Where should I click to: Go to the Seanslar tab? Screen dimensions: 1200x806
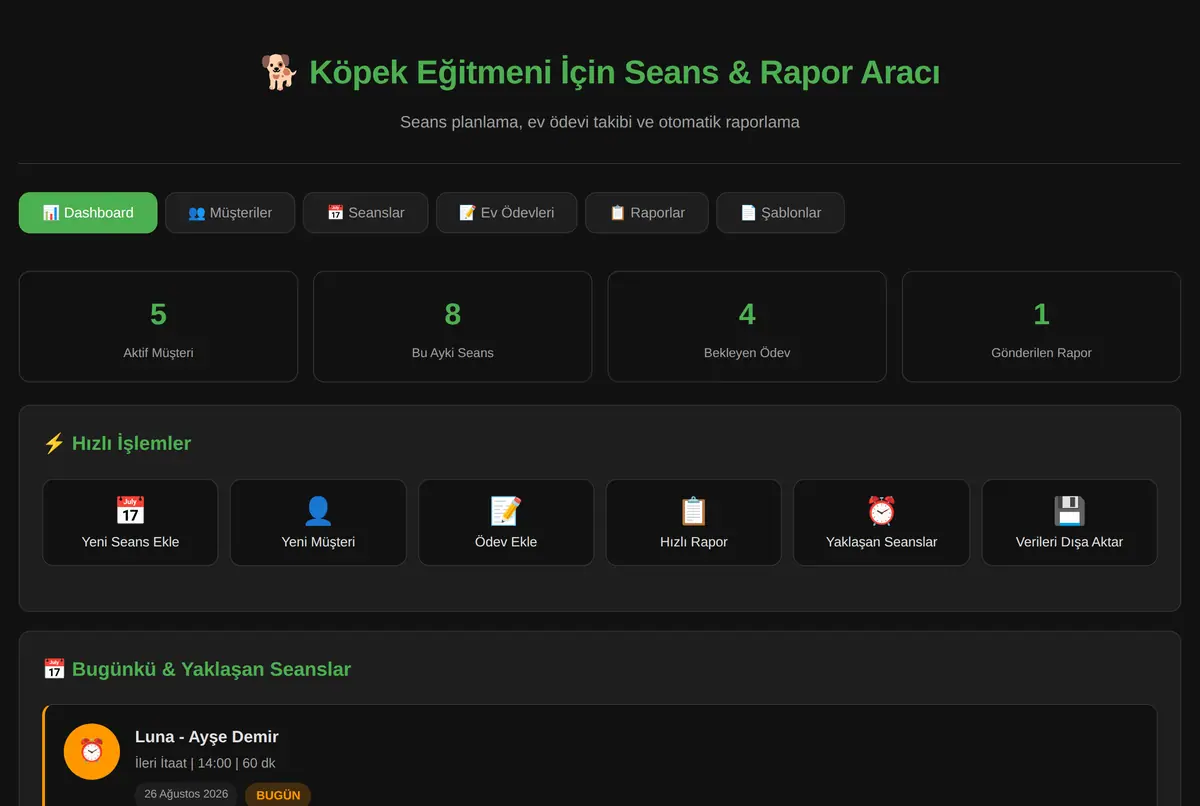point(366,213)
